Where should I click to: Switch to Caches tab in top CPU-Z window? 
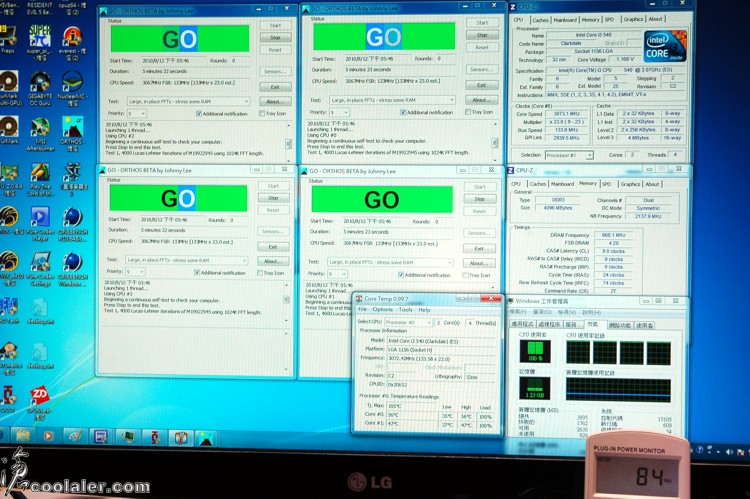(540, 20)
